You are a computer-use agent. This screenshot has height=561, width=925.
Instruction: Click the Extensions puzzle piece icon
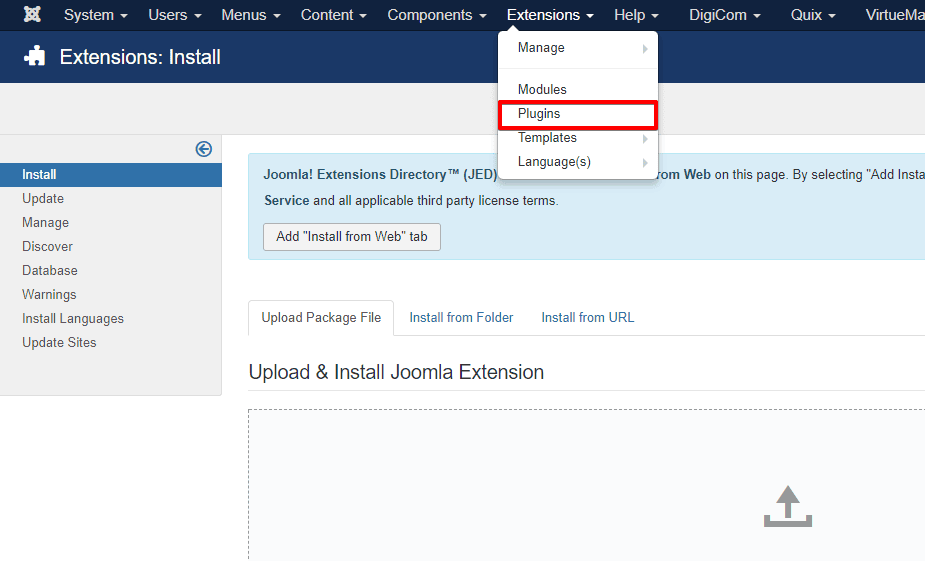coord(35,57)
